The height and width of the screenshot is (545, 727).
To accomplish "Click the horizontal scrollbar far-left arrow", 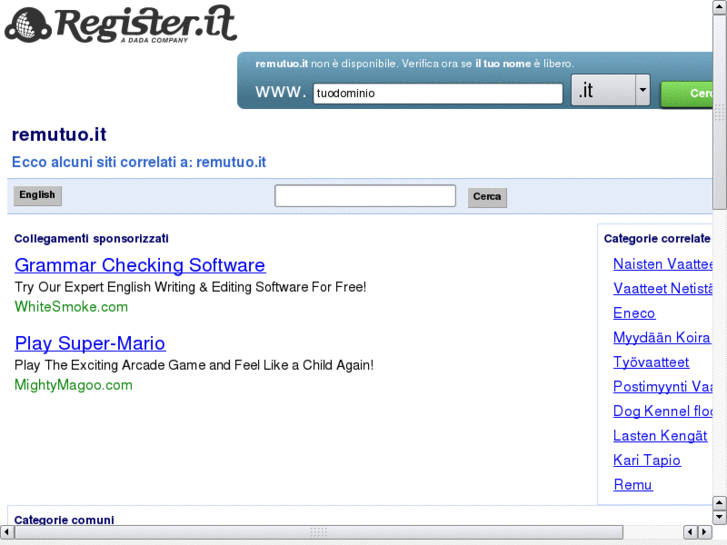I will tap(6, 532).
